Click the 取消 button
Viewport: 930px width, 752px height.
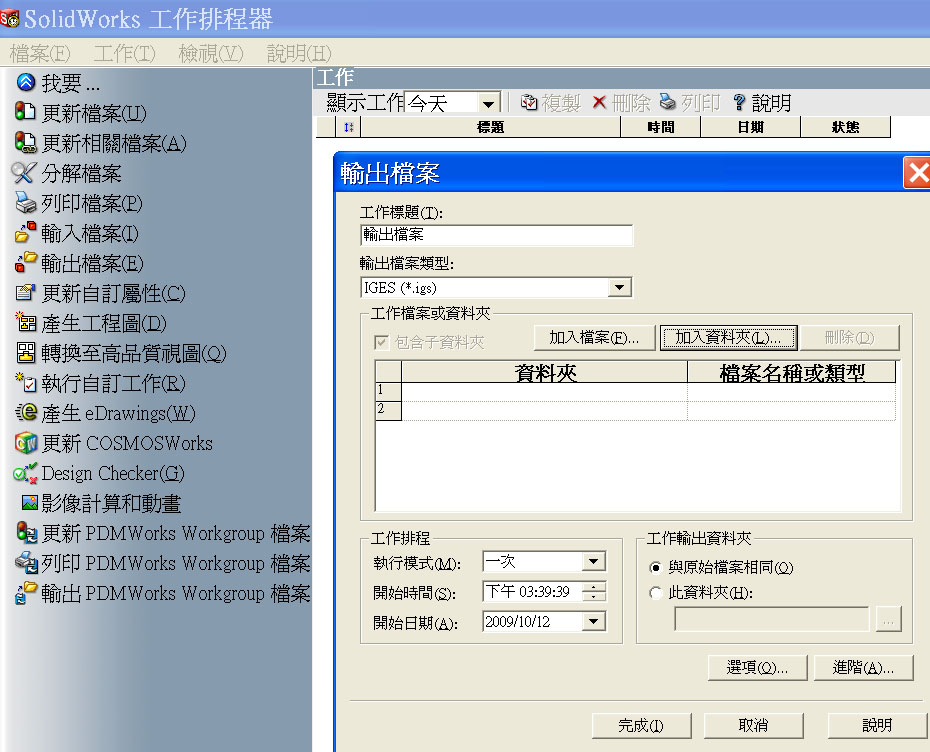point(753,725)
